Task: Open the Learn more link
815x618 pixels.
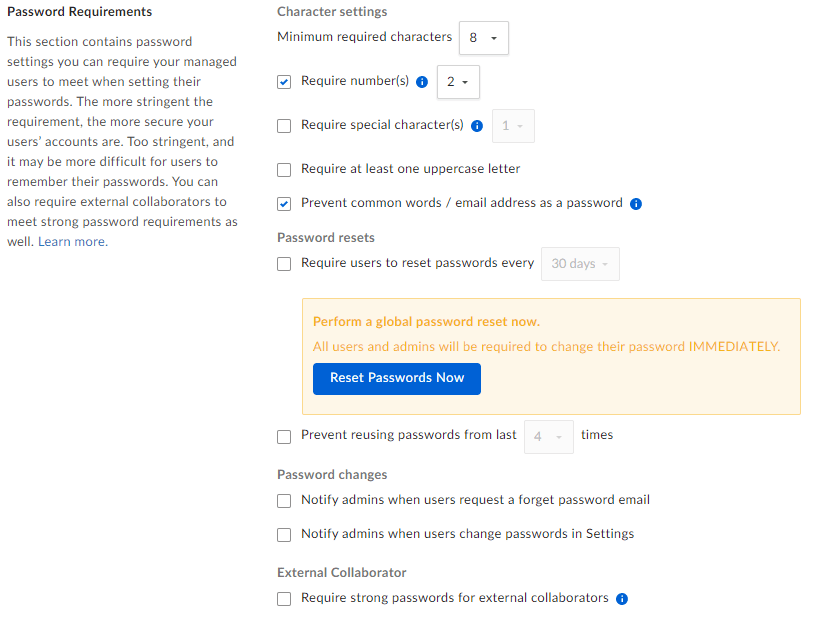Action: coord(71,241)
